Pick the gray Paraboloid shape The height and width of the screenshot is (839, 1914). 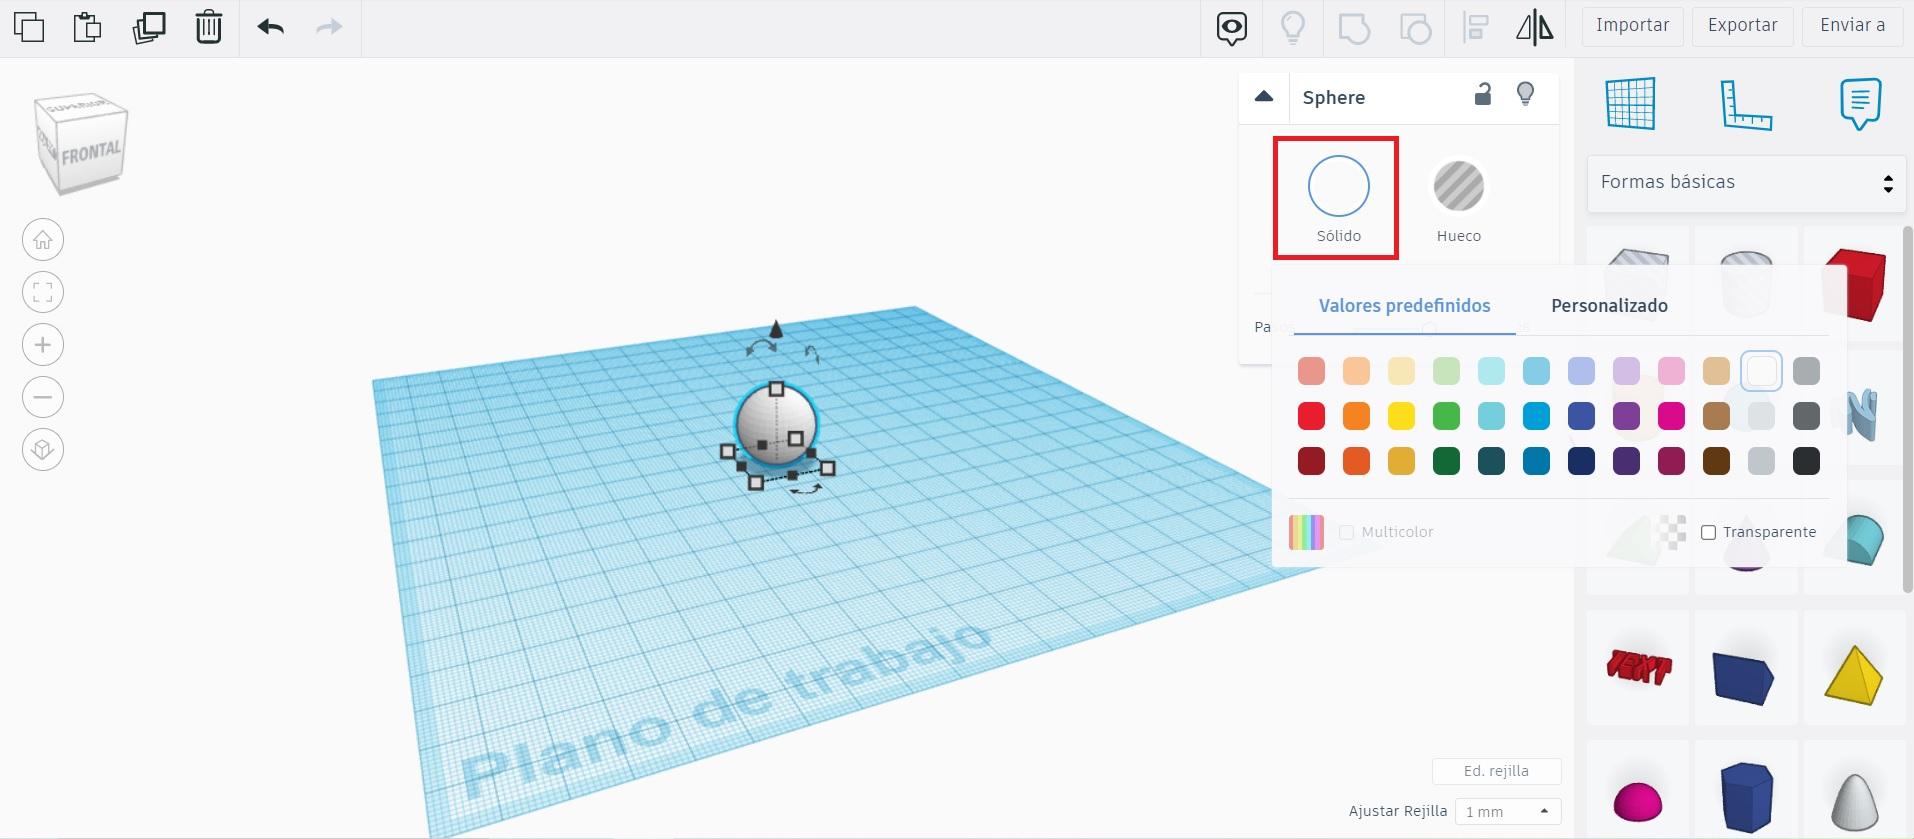1856,802
